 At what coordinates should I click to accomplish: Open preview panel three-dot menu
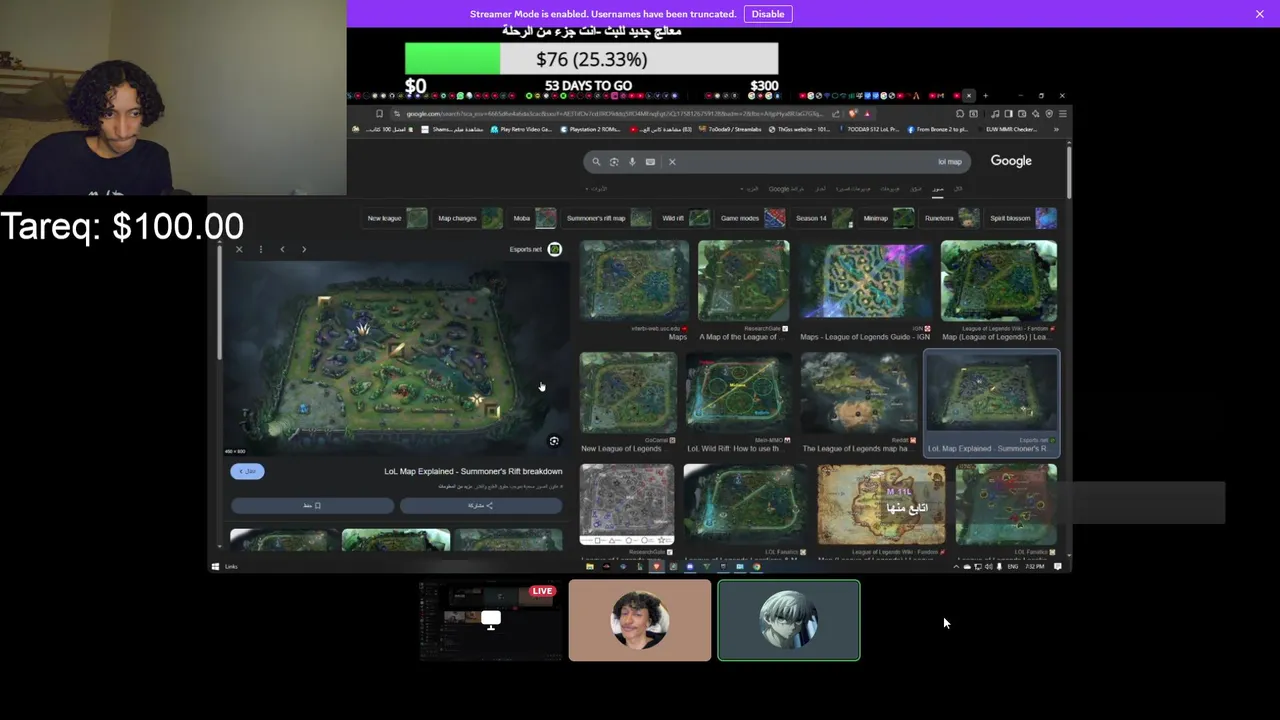click(260, 249)
